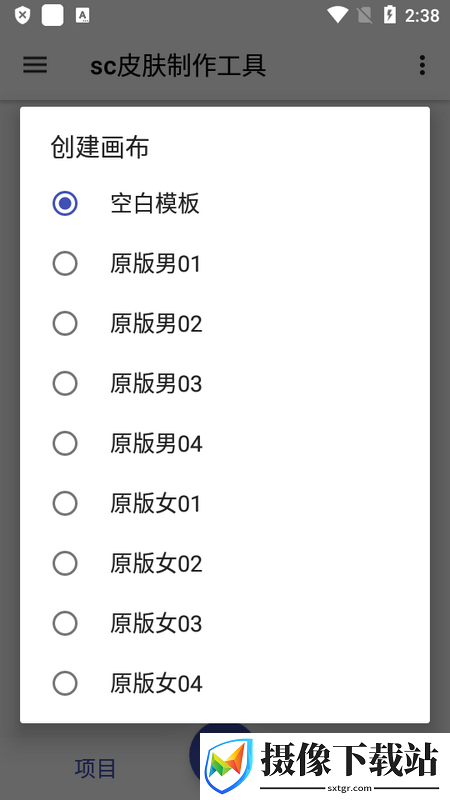Screen dimensions: 450x800
Task: Pick the 原版女02 template
Action: 224,563
